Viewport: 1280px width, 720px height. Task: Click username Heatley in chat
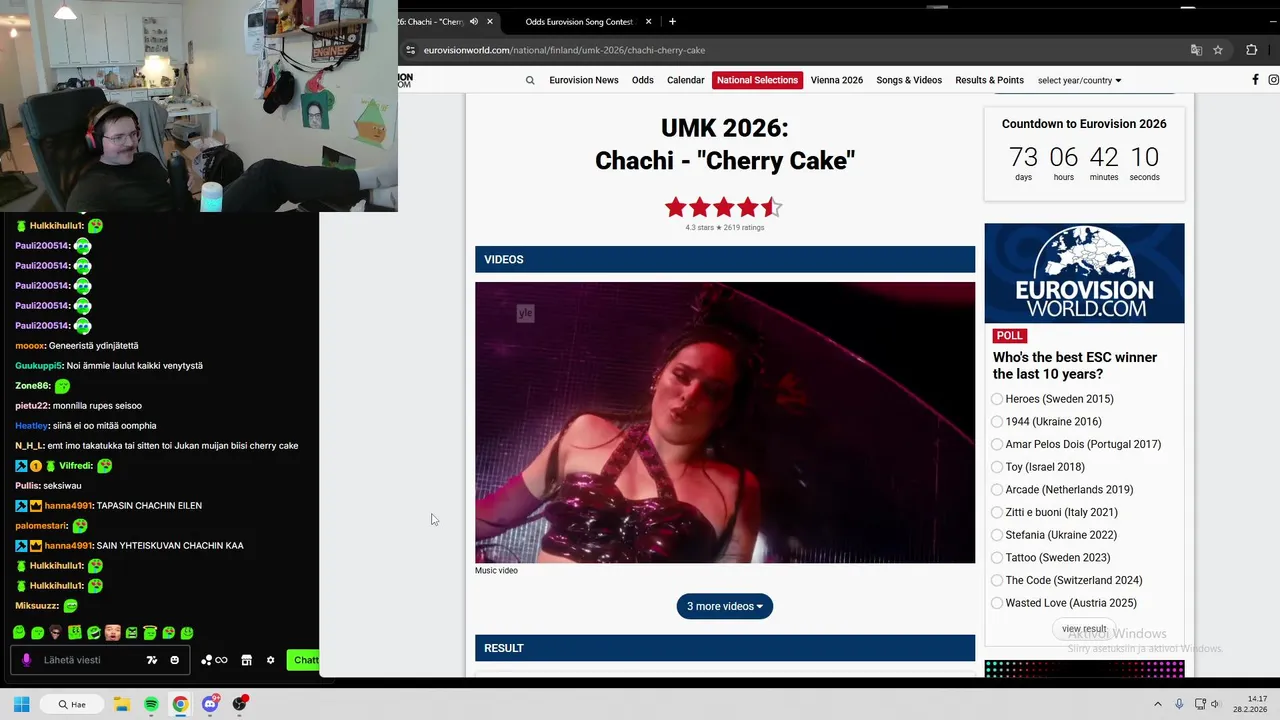coord(31,426)
